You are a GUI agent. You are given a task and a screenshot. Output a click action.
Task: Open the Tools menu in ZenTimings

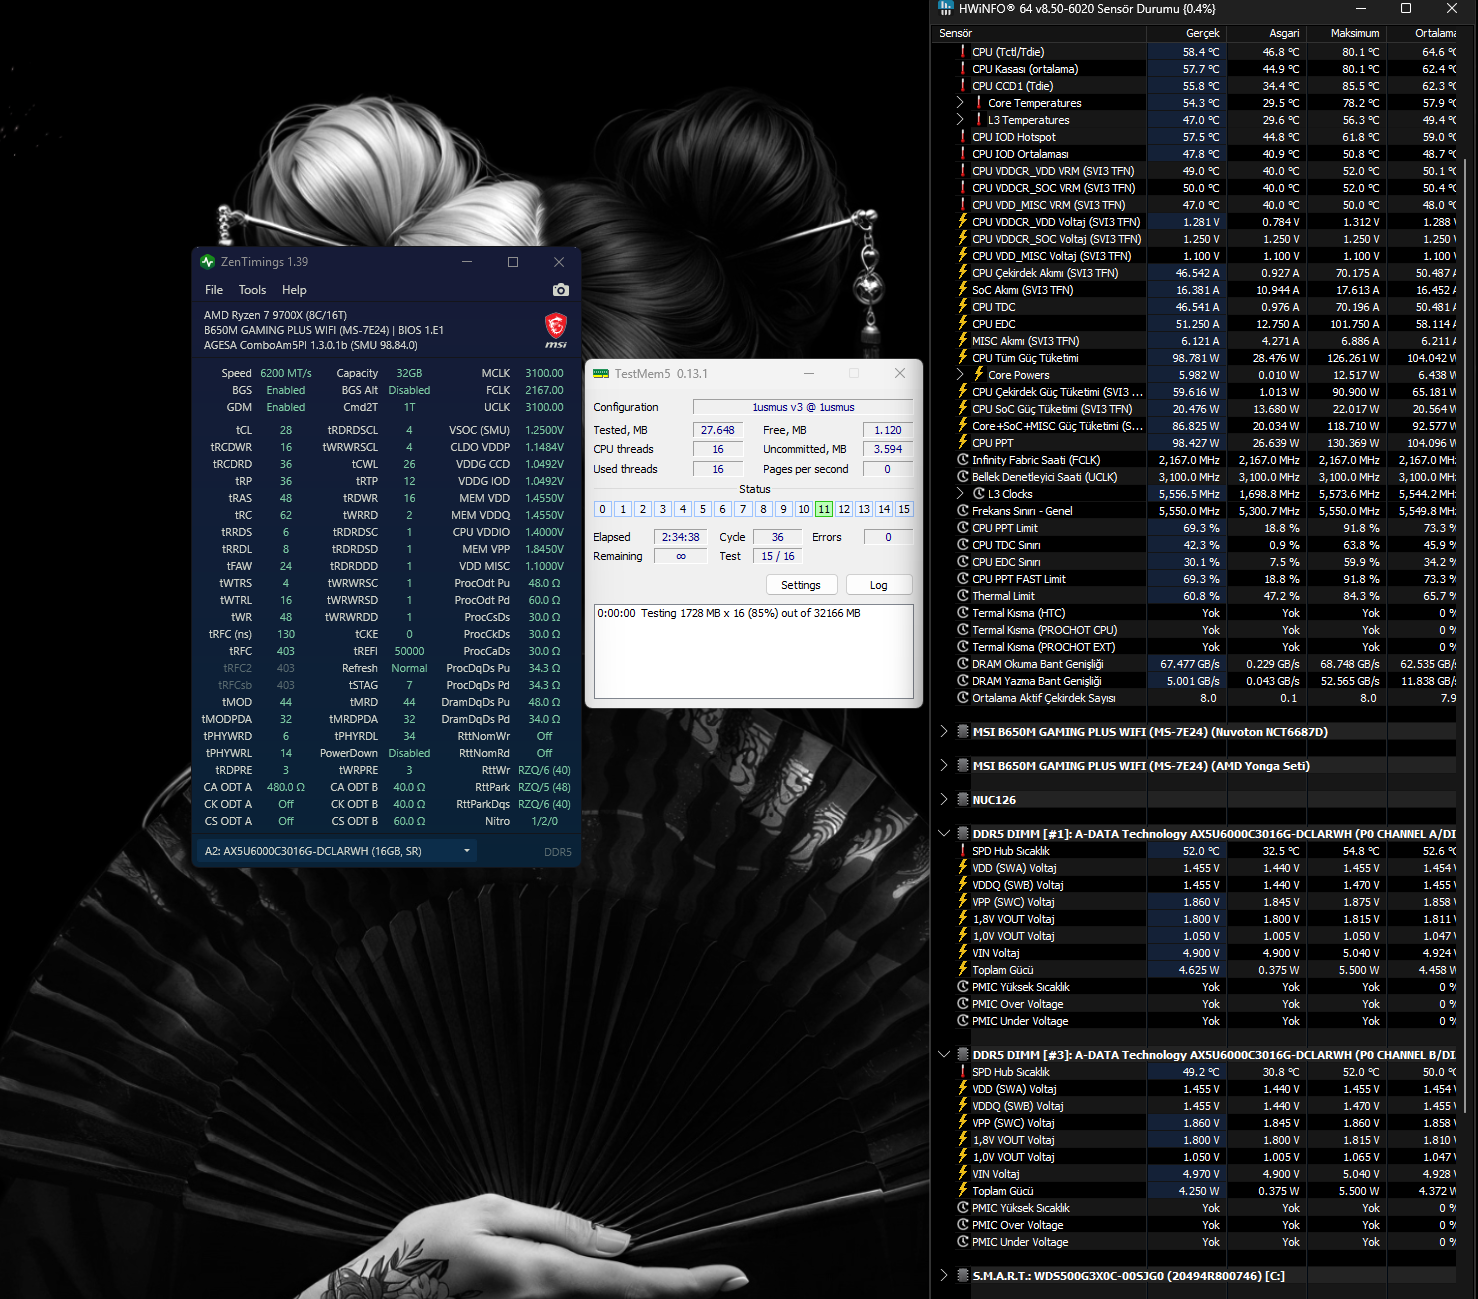point(252,290)
